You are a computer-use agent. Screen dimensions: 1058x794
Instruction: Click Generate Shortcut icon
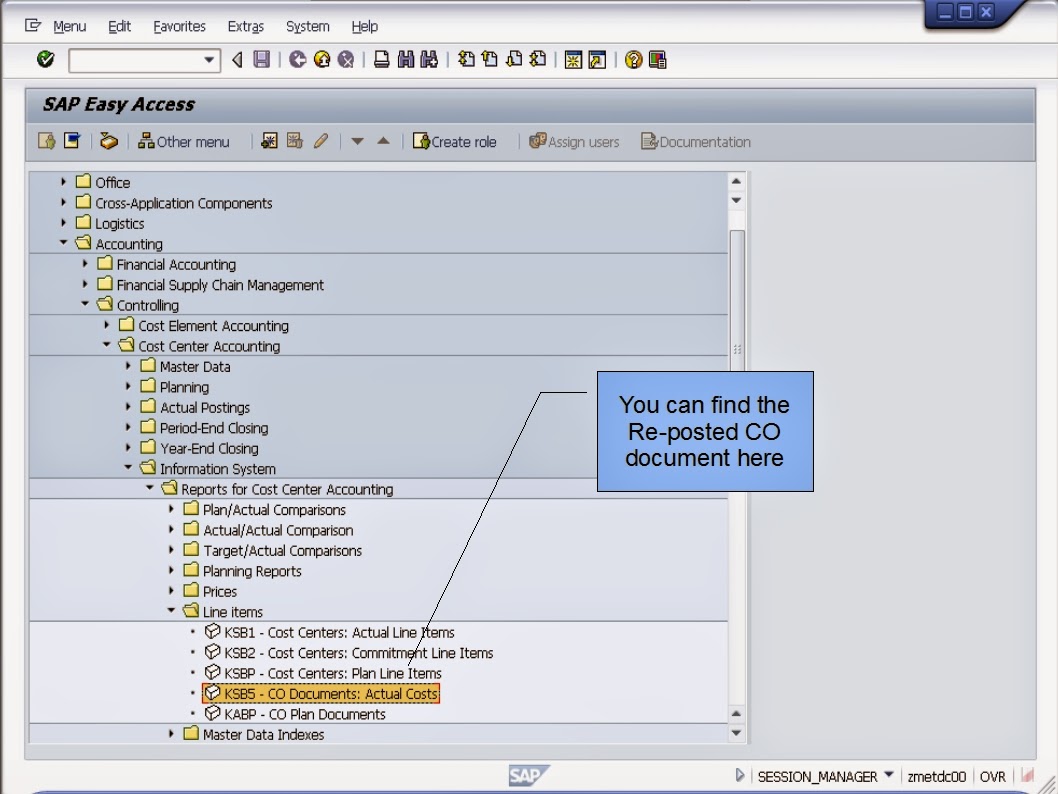coord(597,60)
